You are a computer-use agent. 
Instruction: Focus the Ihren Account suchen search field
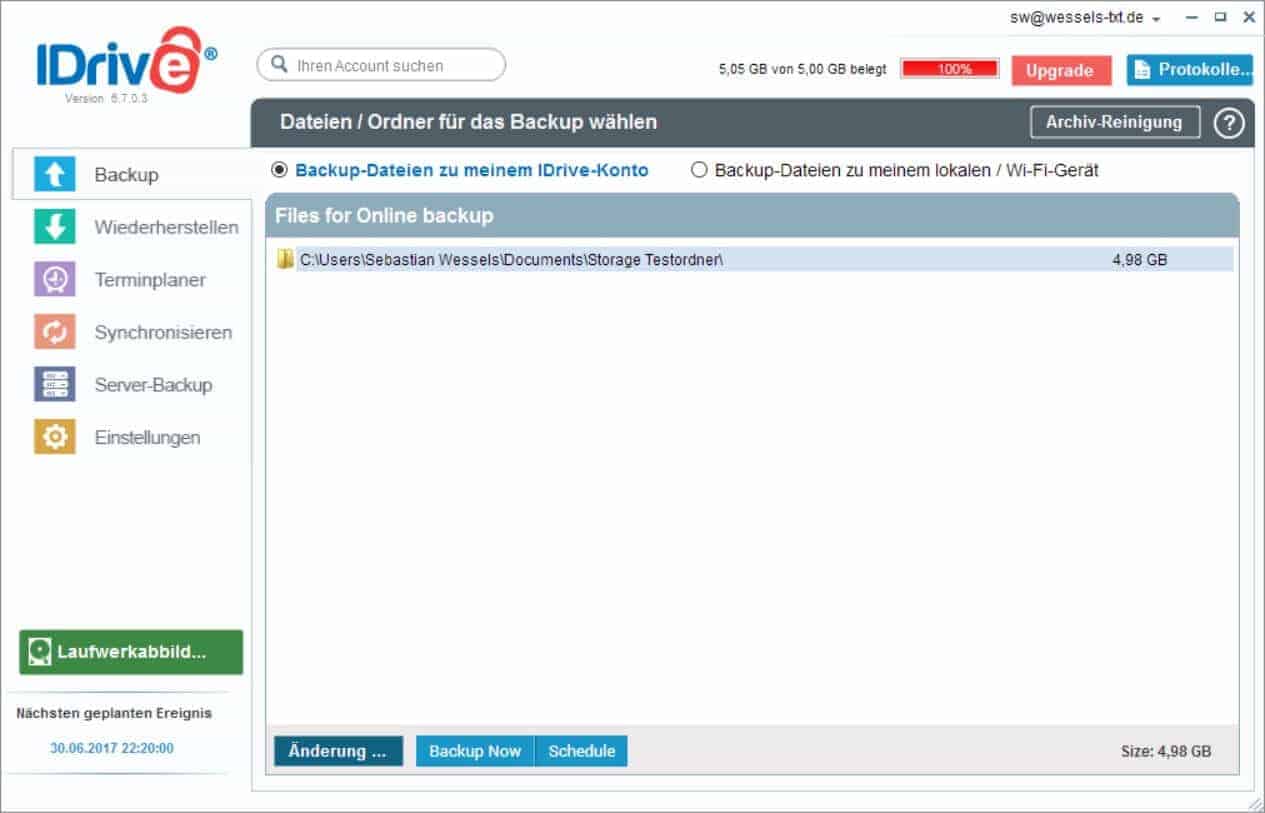point(381,65)
